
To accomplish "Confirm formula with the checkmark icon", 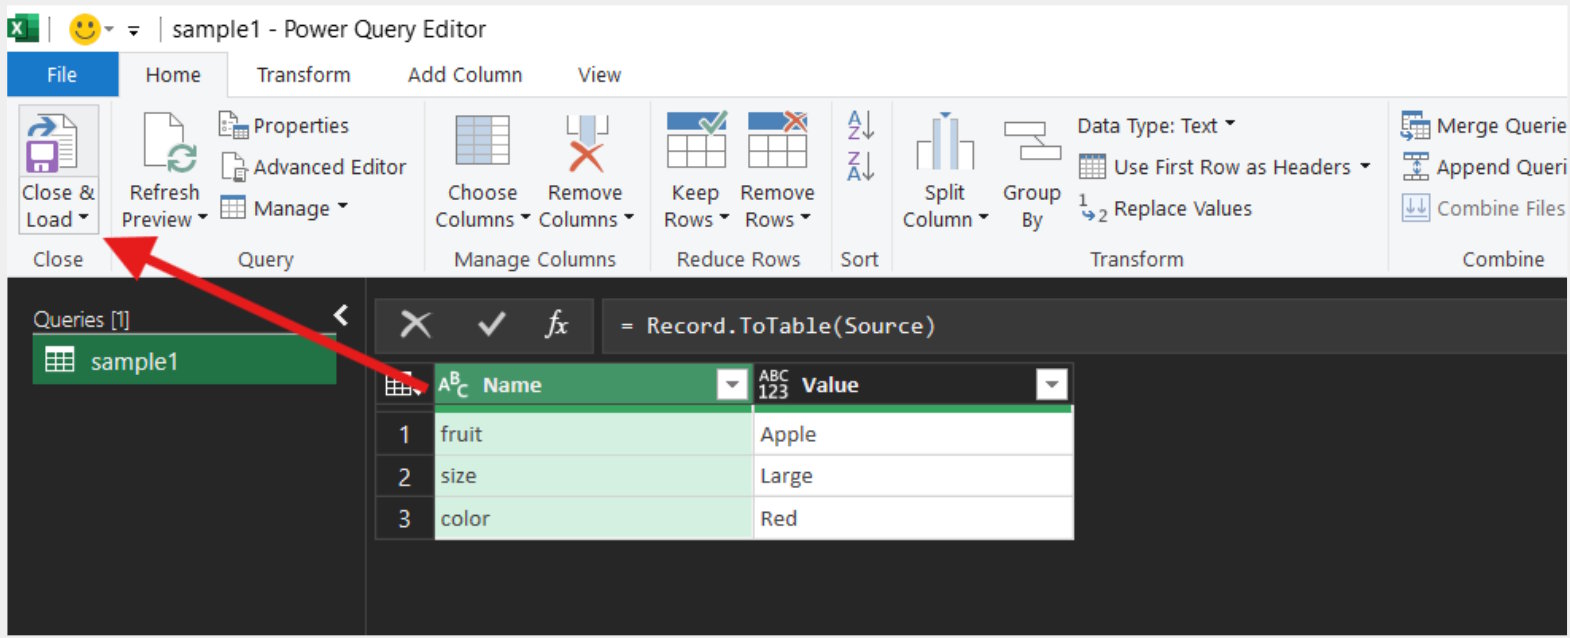I will pos(491,324).
